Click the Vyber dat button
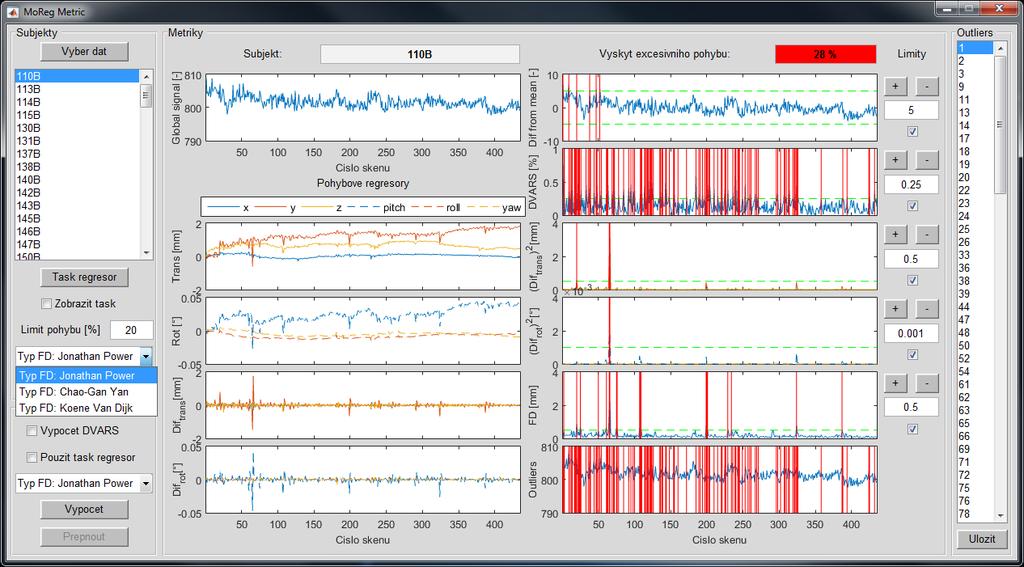The height and width of the screenshot is (567, 1024). coord(84,52)
